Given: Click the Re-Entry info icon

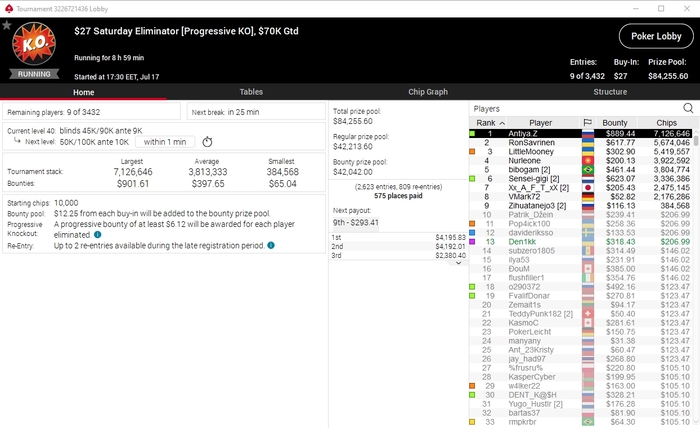Looking at the screenshot, I should point(271,245).
